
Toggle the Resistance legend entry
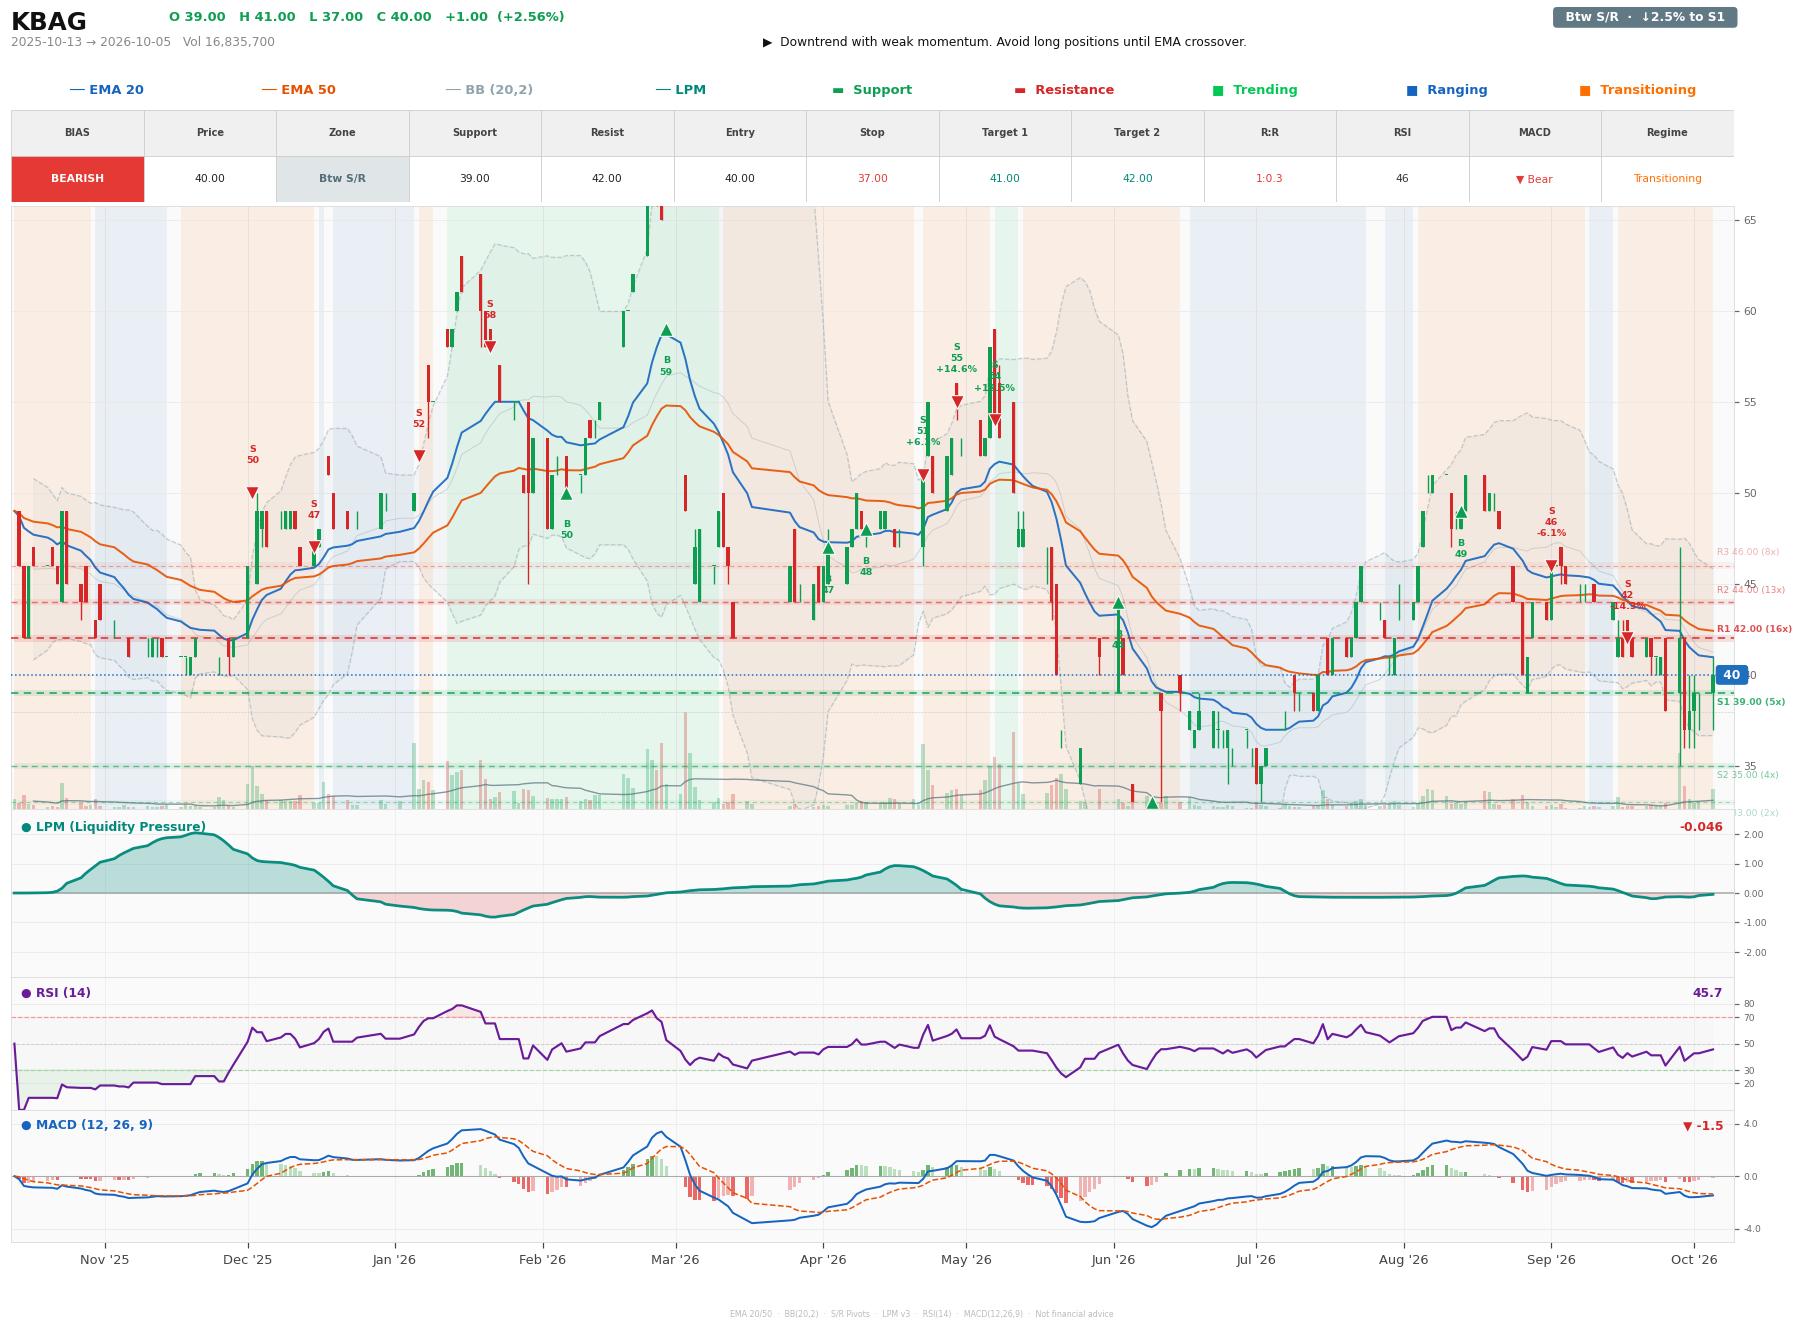(x=1064, y=90)
